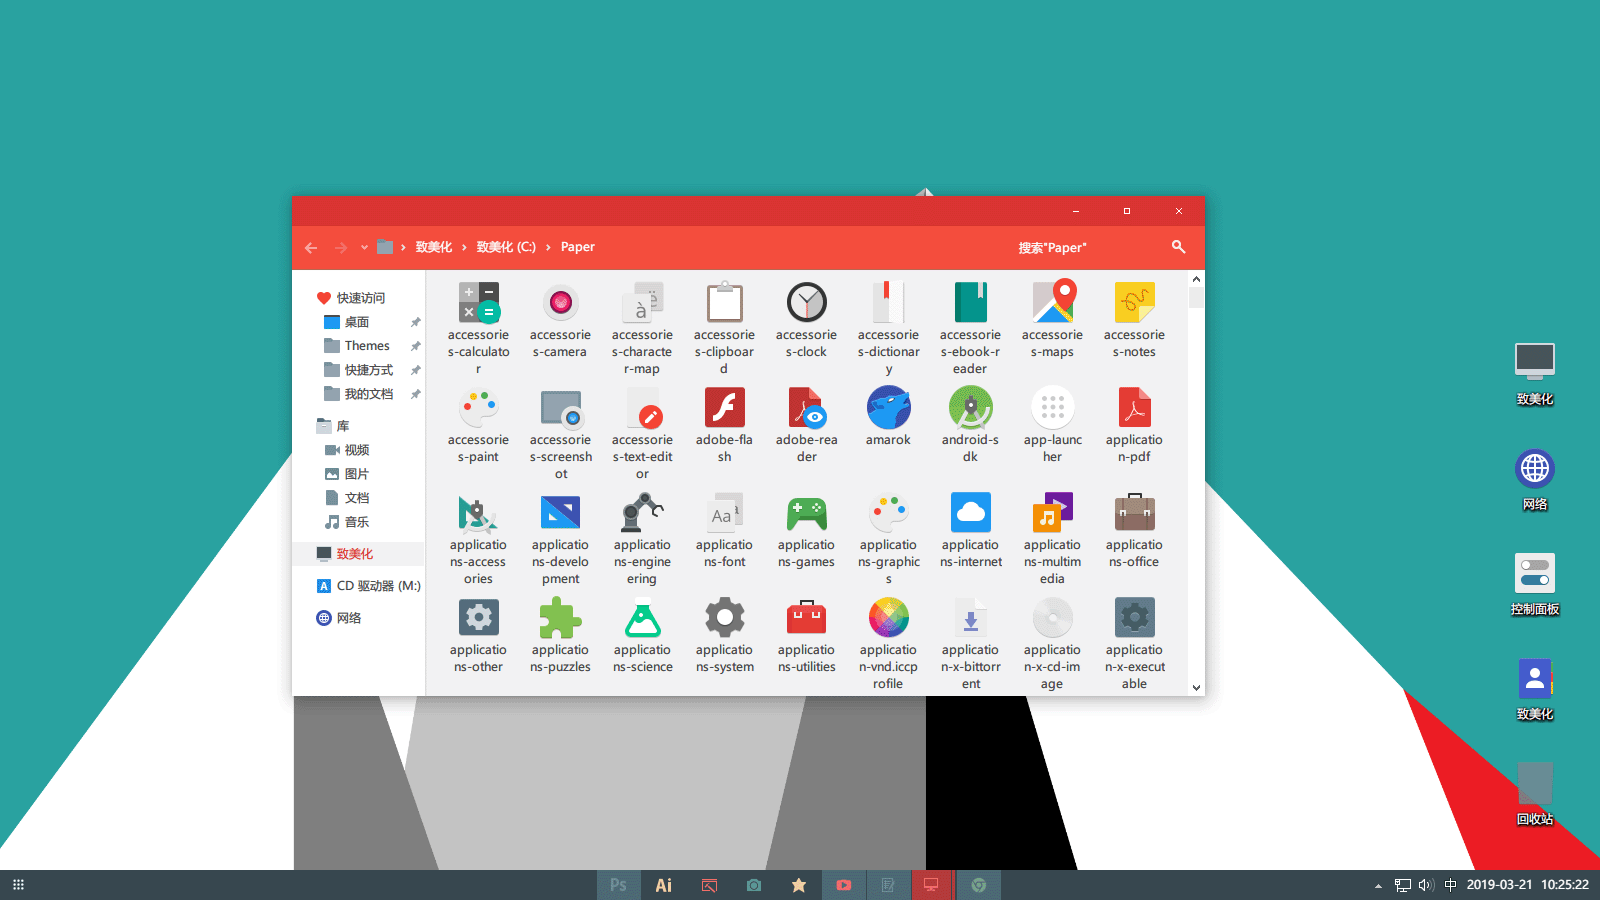Select CD 驱动器 (M:) in the sidebar
The width and height of the screenshot is (1600, 900).
click(368, 586)
